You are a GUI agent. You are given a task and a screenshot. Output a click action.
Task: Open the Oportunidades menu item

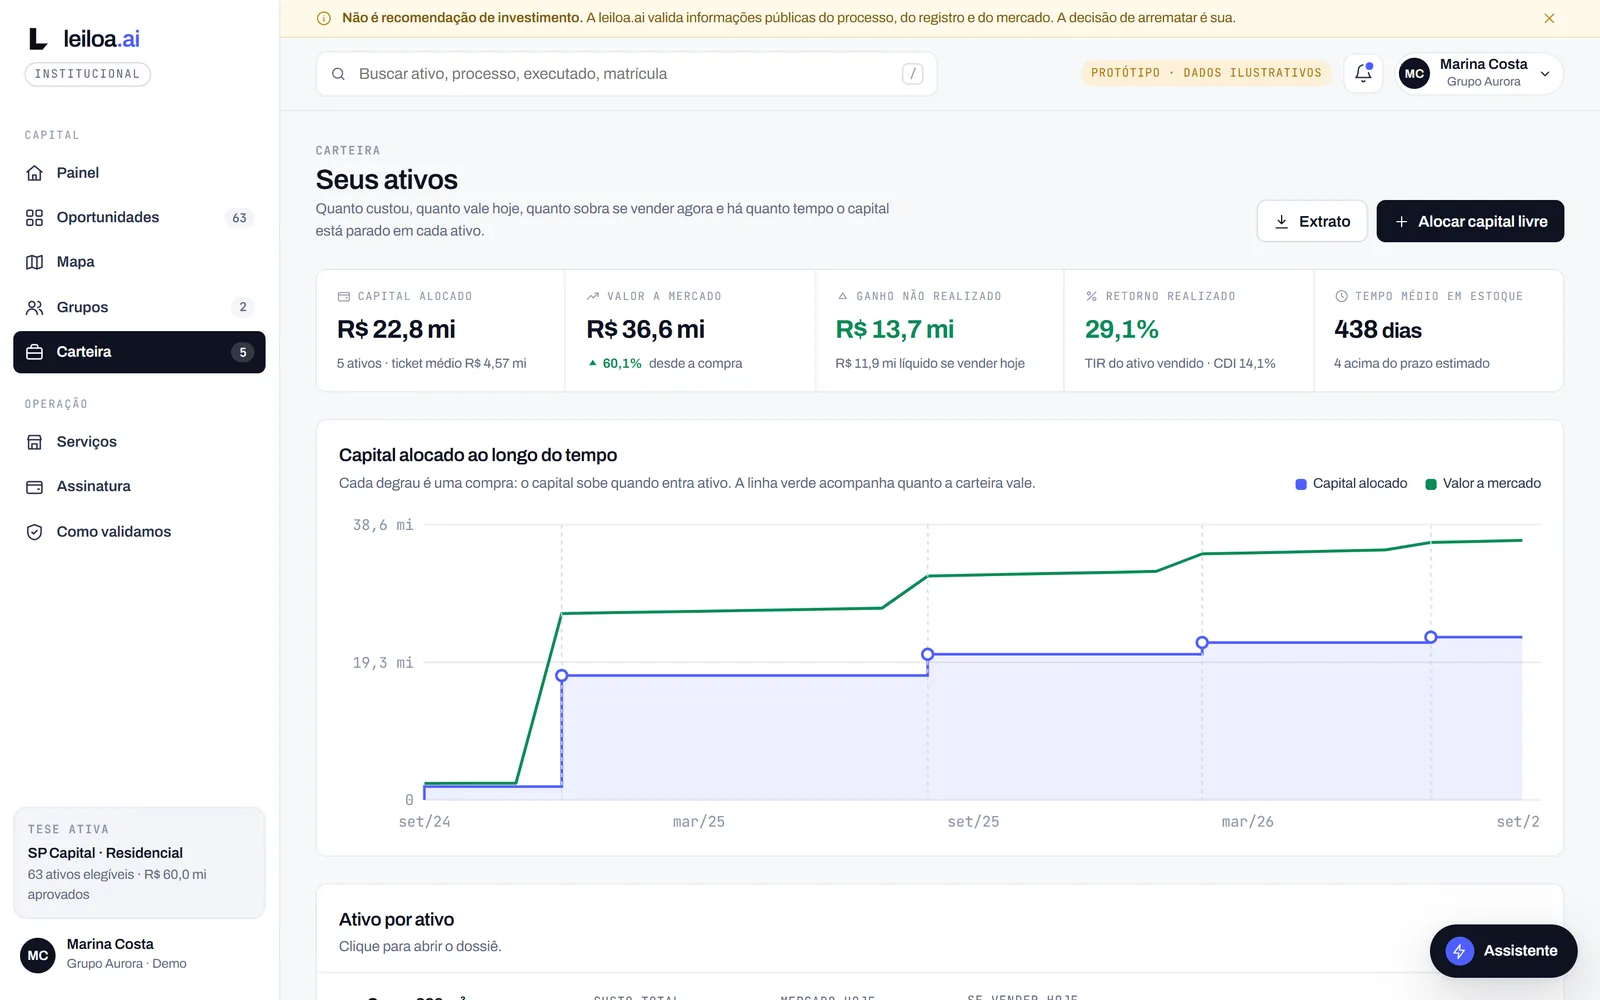pos(139,218)
